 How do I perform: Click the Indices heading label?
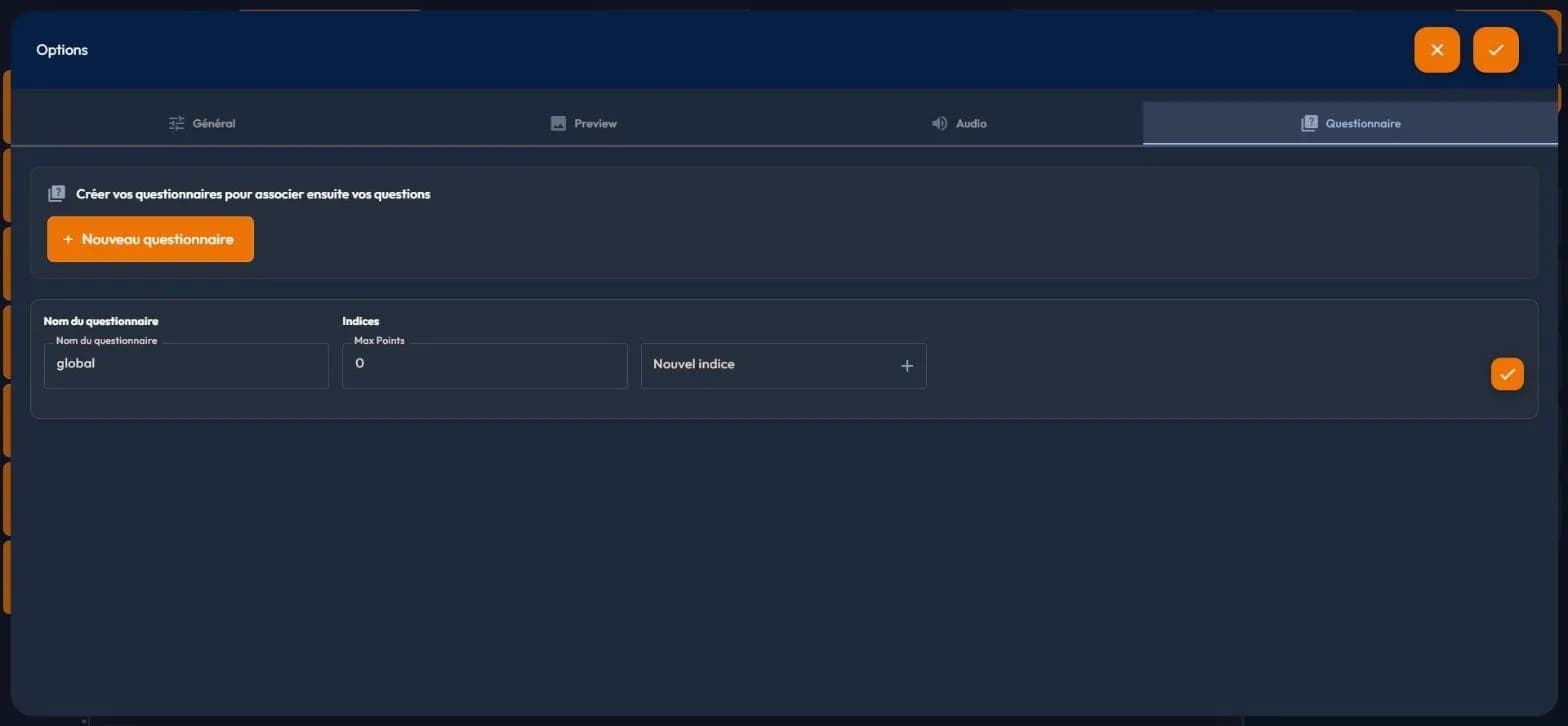pos(361,321)
